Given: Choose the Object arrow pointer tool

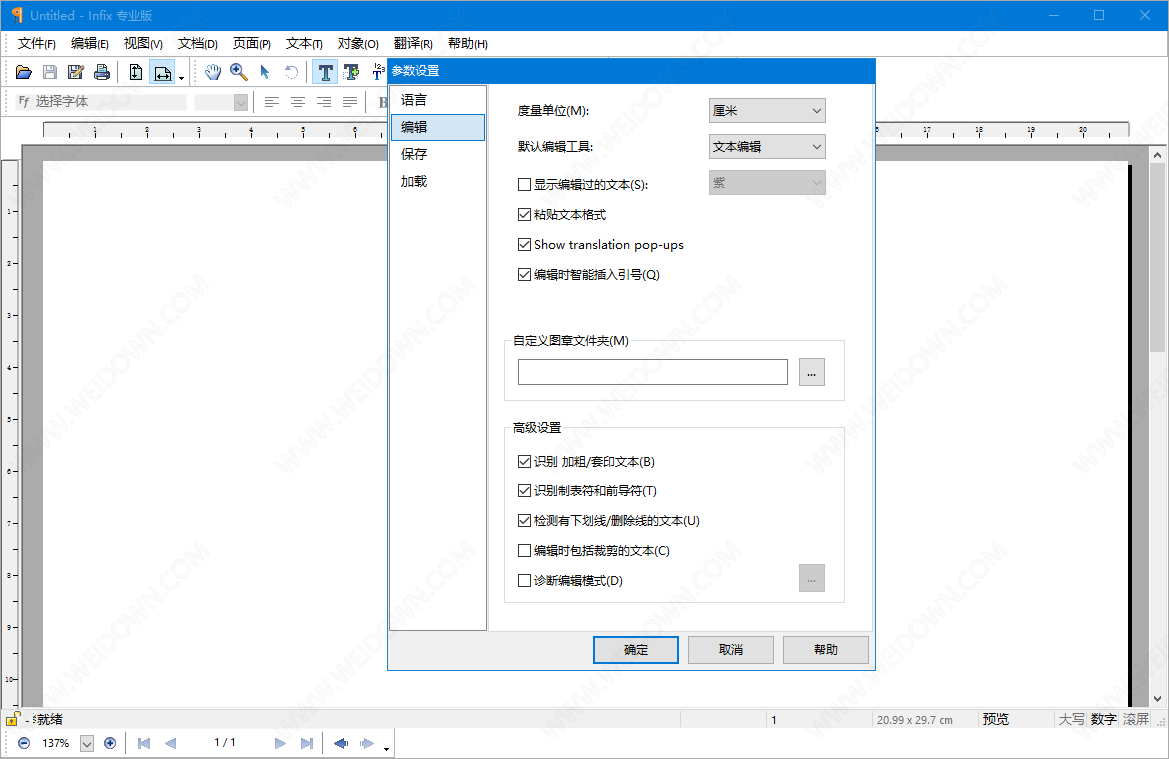Looking at the screenshot, I should coord(265,72).
